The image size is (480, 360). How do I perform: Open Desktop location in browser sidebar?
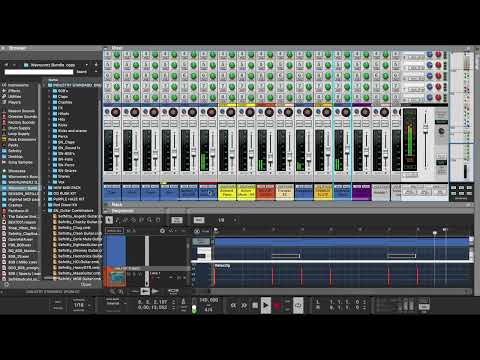pos(15,157)
